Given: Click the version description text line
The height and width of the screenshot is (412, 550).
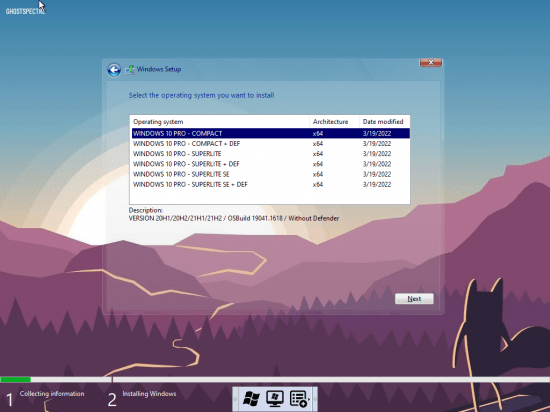Looking at the screenshot, I should pyautogui.click(x=234, y=218).
